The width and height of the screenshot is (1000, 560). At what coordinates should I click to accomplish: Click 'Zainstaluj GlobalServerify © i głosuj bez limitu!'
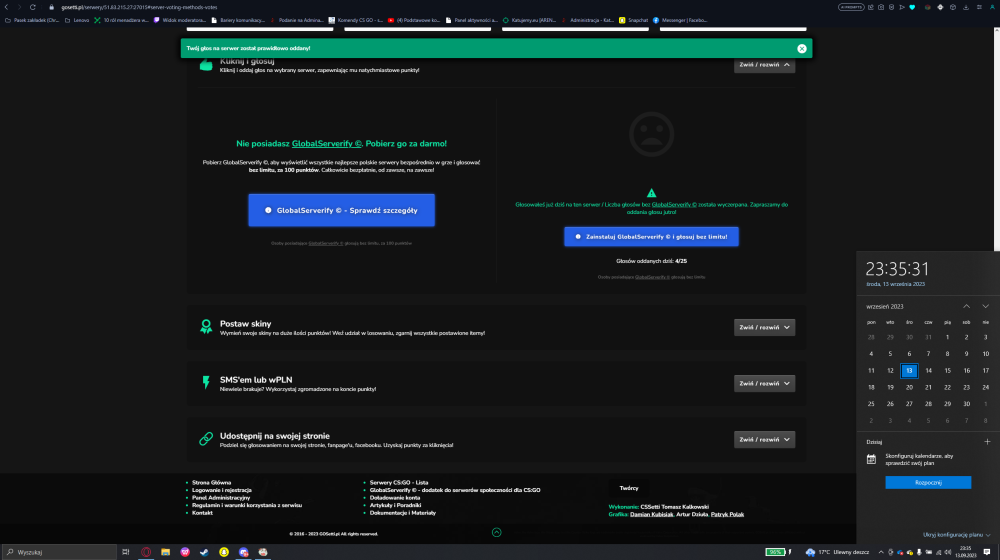(x=651, y=237)
